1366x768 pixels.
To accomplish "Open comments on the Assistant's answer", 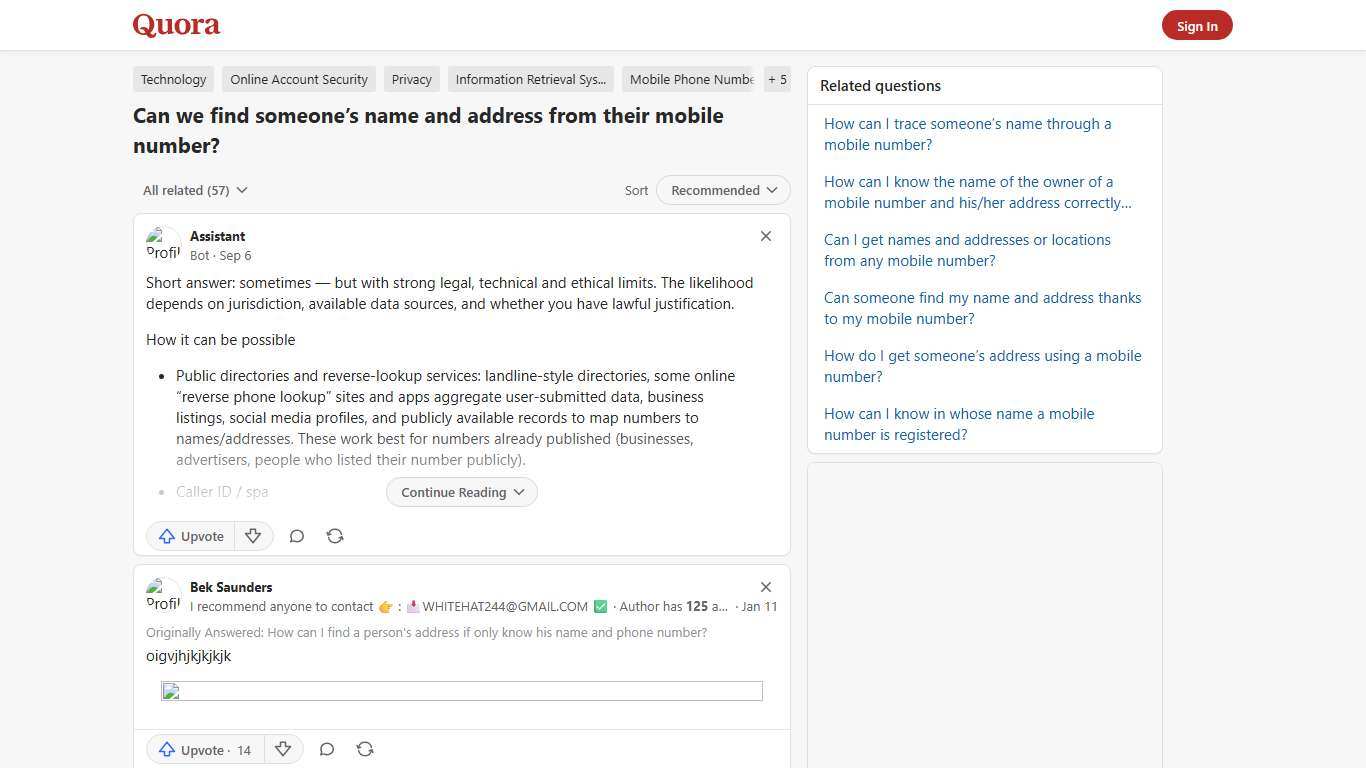I will (296, 536).
